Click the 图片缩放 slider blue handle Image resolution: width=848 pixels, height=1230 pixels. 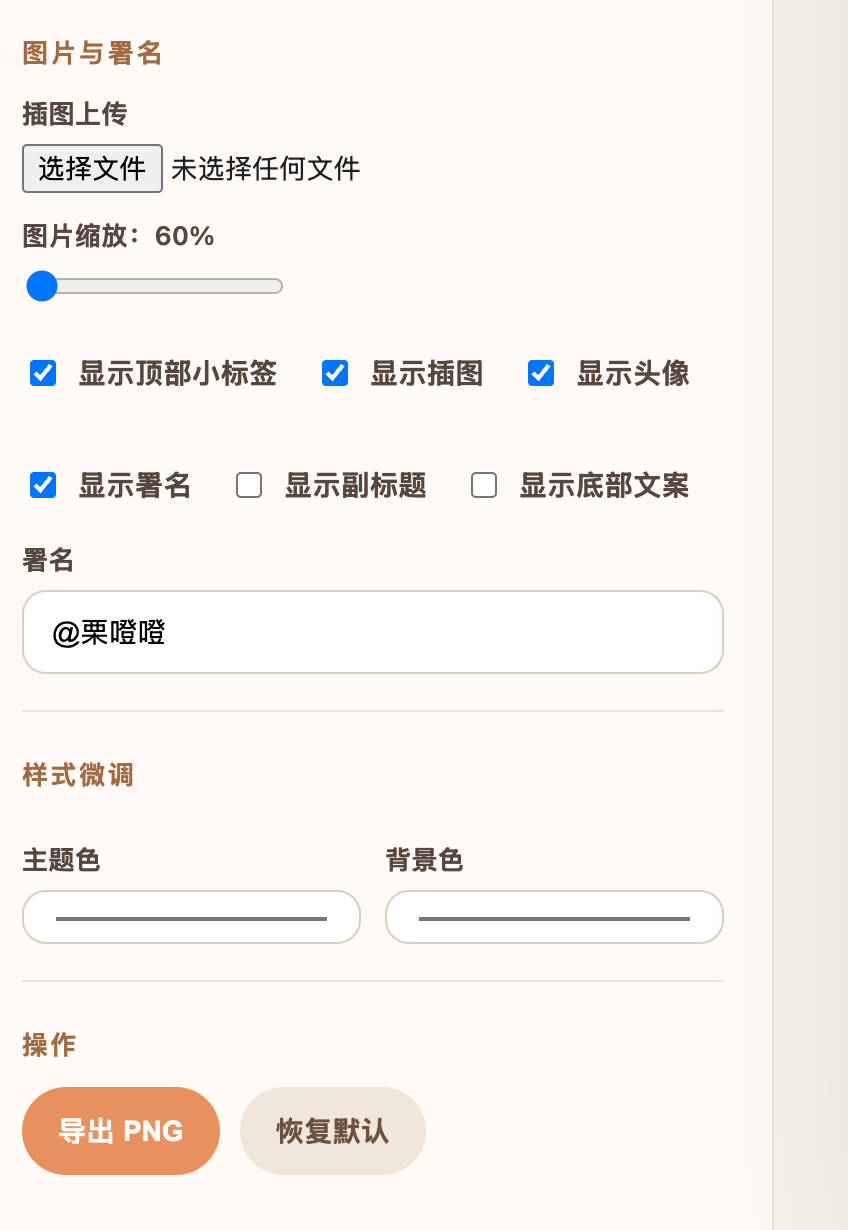[42, 286]
